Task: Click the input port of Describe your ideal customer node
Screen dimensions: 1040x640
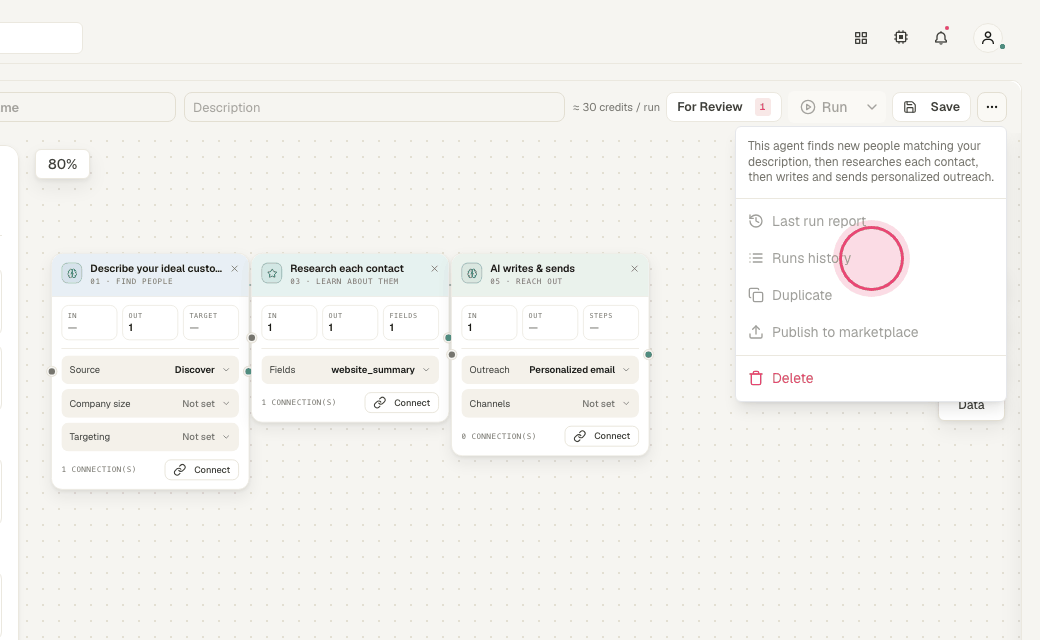Action: click(x=52, y=371)
